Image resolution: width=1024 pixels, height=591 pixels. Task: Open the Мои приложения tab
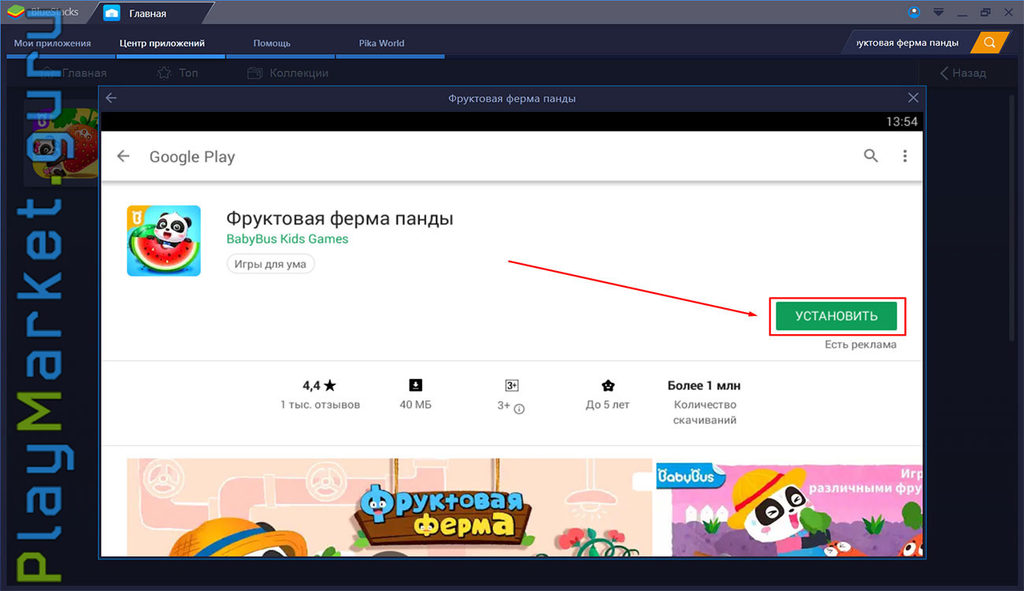pyautogui.click(x=52, y=43)
